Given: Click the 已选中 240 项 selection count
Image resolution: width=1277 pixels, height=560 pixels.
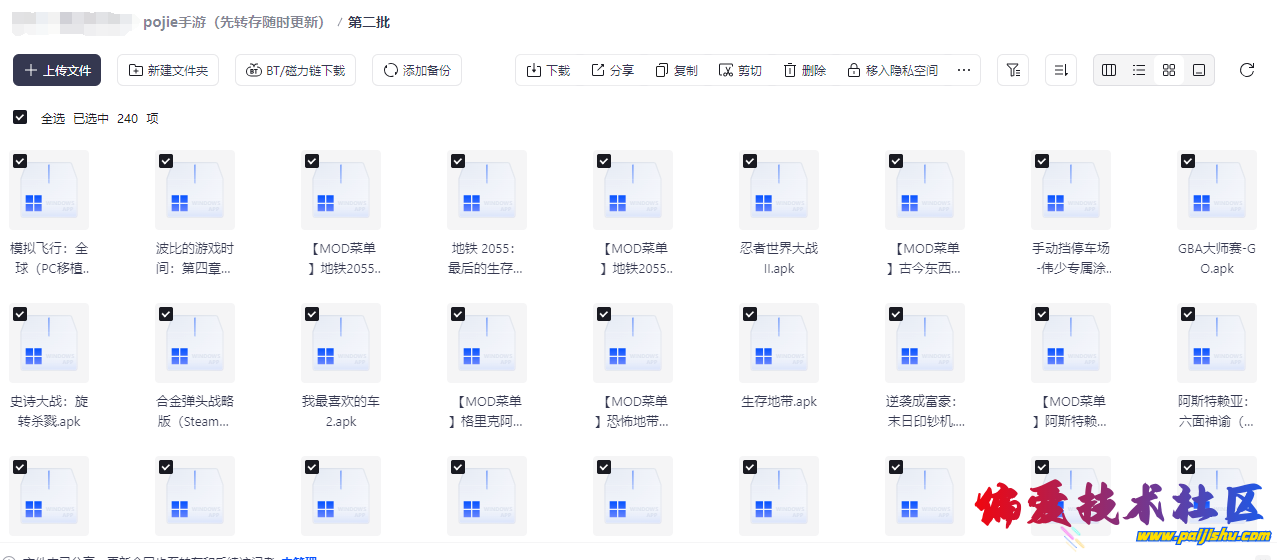Looking at the screenshot, I should [x=116, y=118].
